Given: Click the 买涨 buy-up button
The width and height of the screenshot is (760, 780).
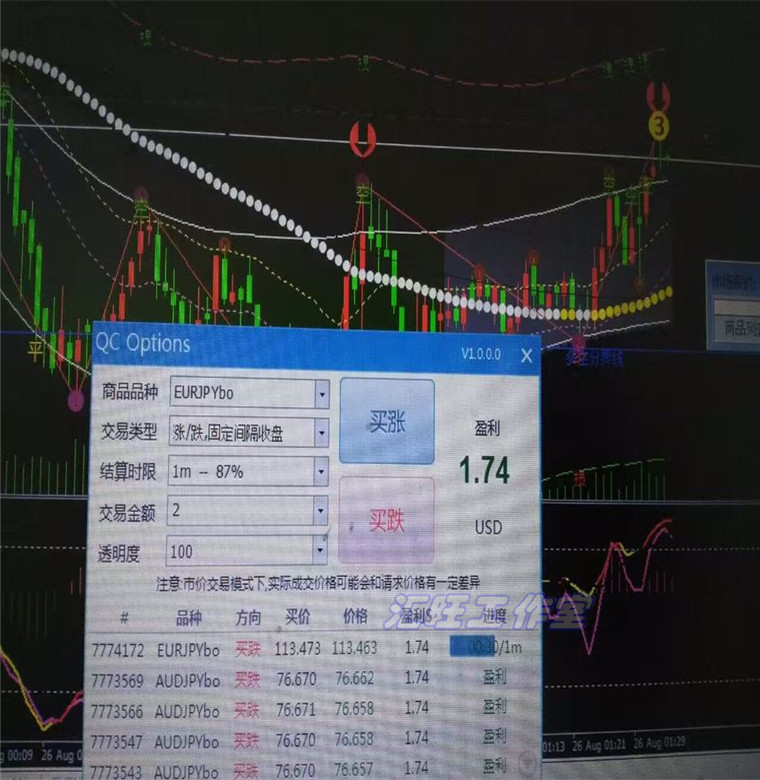Looking at the screenshot, I should coord(387,421).
